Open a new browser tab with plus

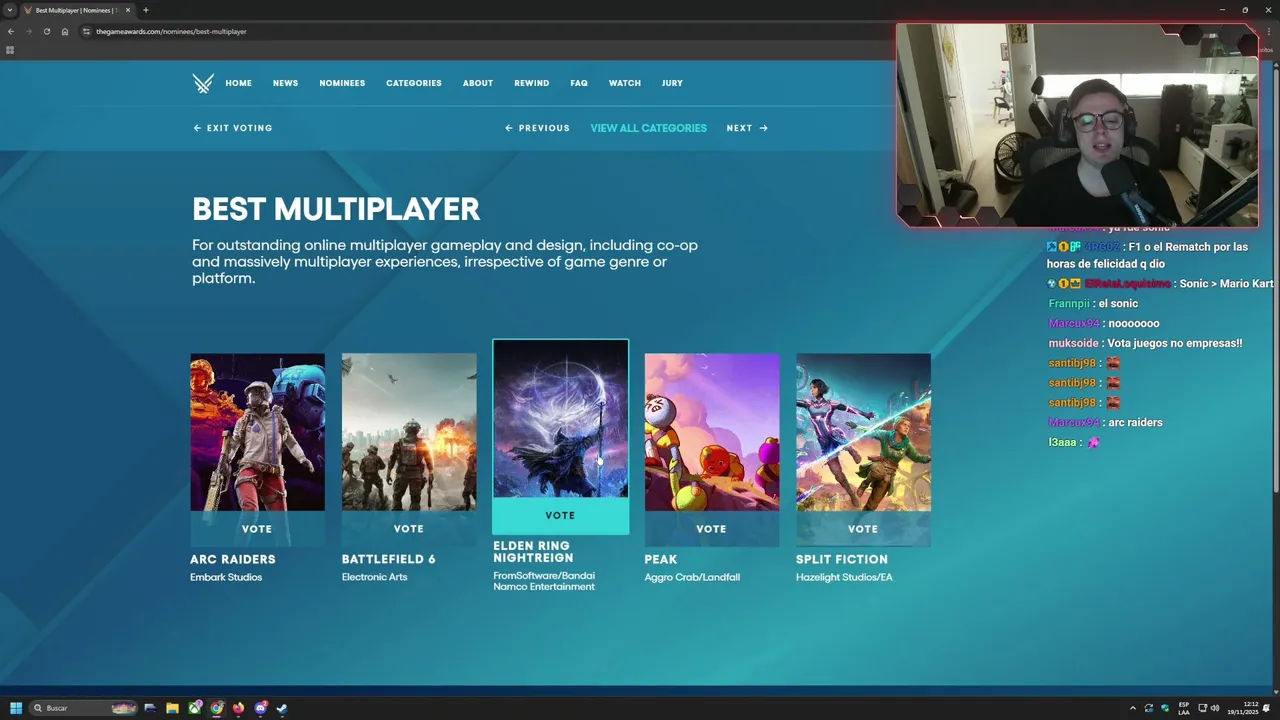click(x=145, y=10)
